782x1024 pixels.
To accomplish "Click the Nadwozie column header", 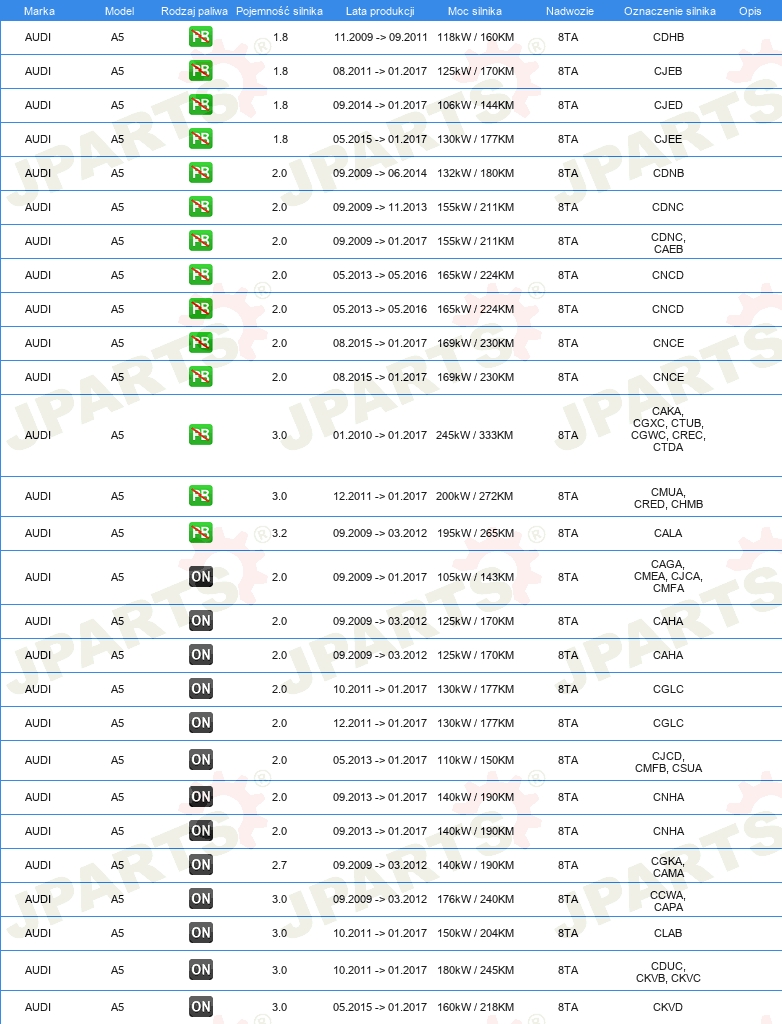I will (x=570, y=11).
